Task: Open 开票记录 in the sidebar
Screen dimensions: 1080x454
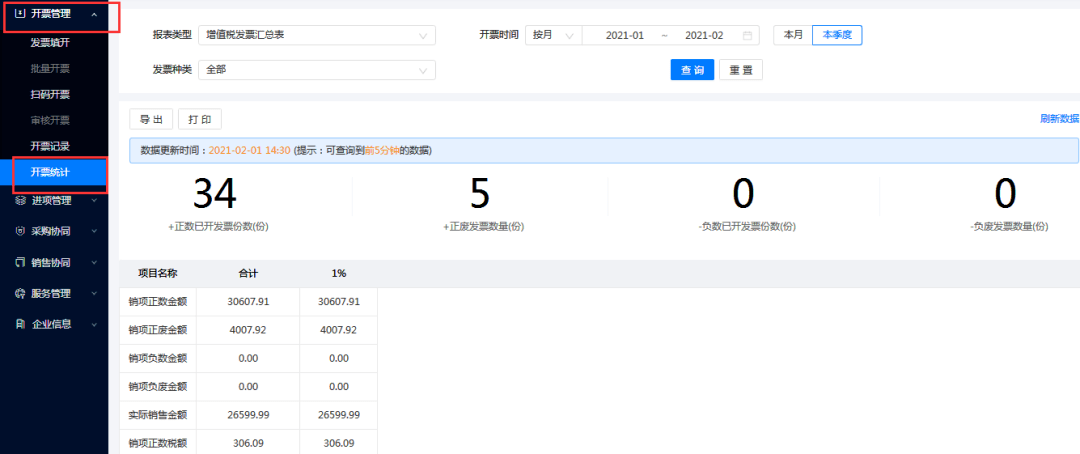Action: 50,146
